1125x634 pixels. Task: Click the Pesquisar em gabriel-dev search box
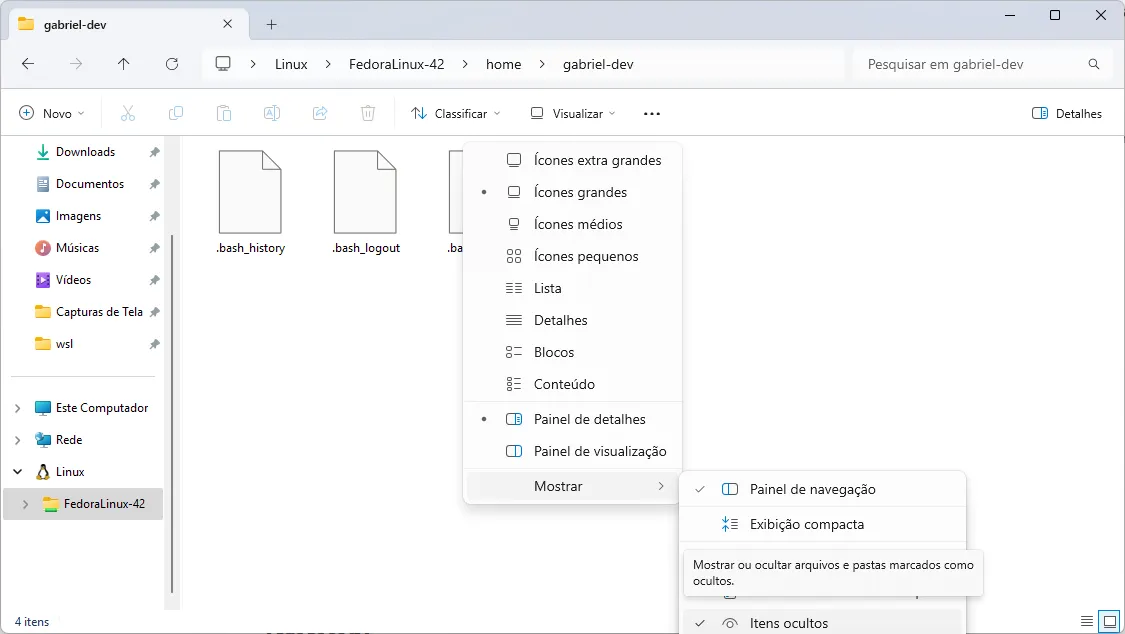click(x=982, y=64)
